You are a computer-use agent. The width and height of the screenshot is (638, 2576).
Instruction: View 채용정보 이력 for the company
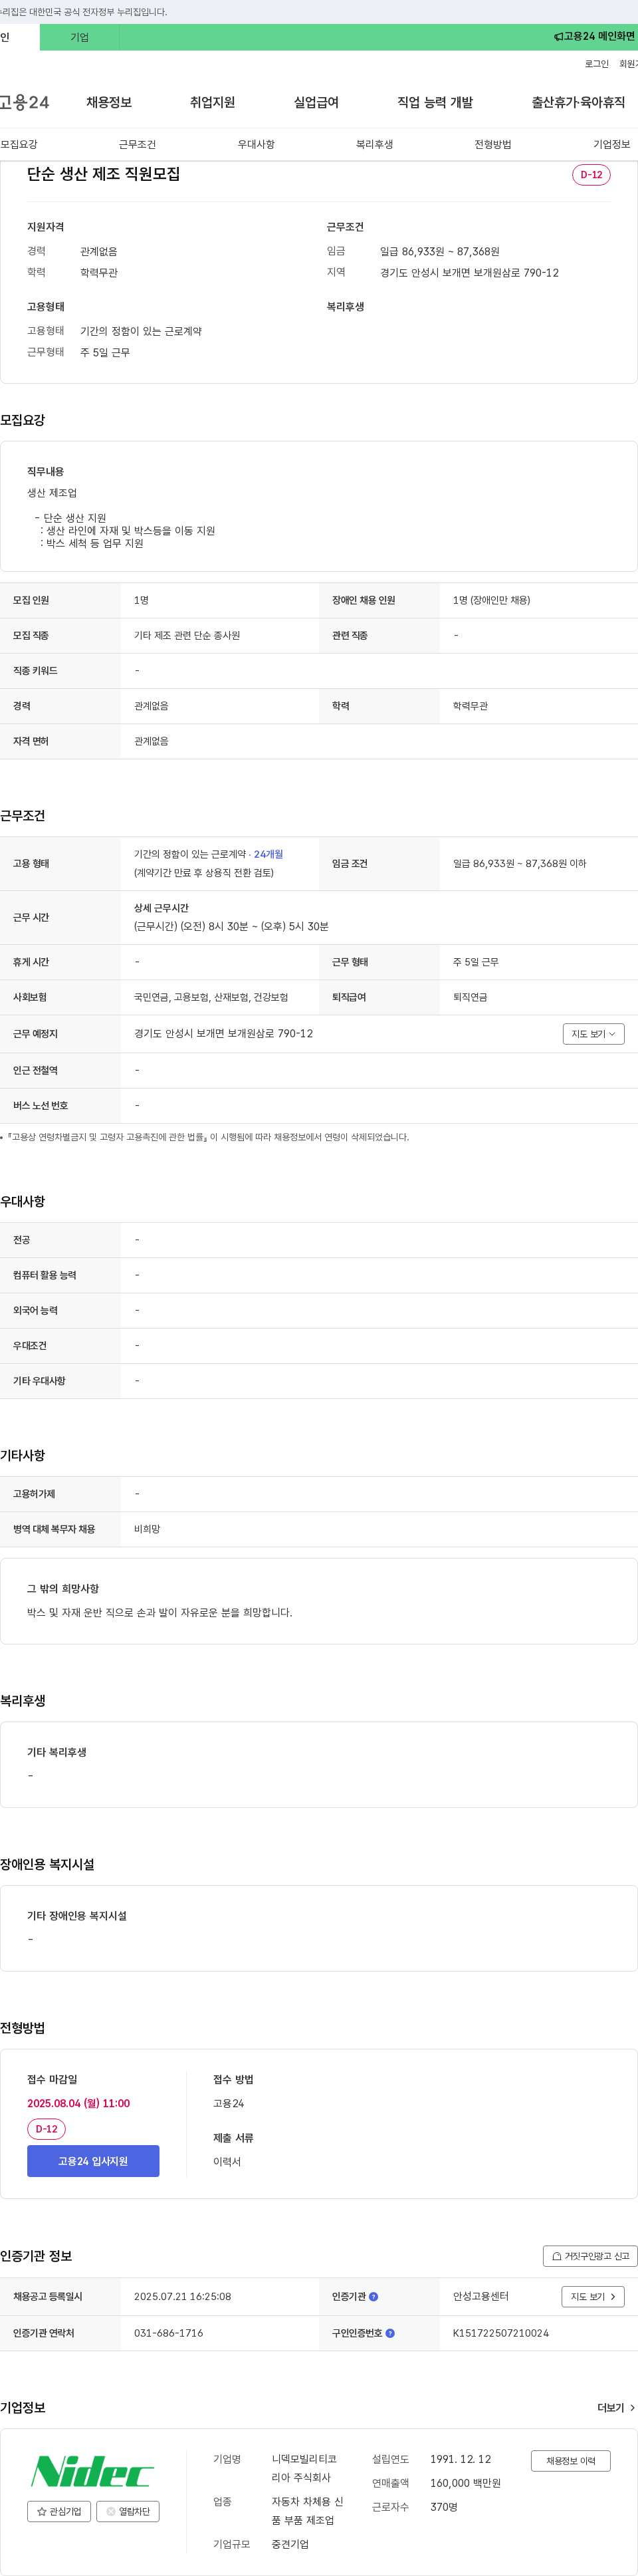pos(570,2461)
